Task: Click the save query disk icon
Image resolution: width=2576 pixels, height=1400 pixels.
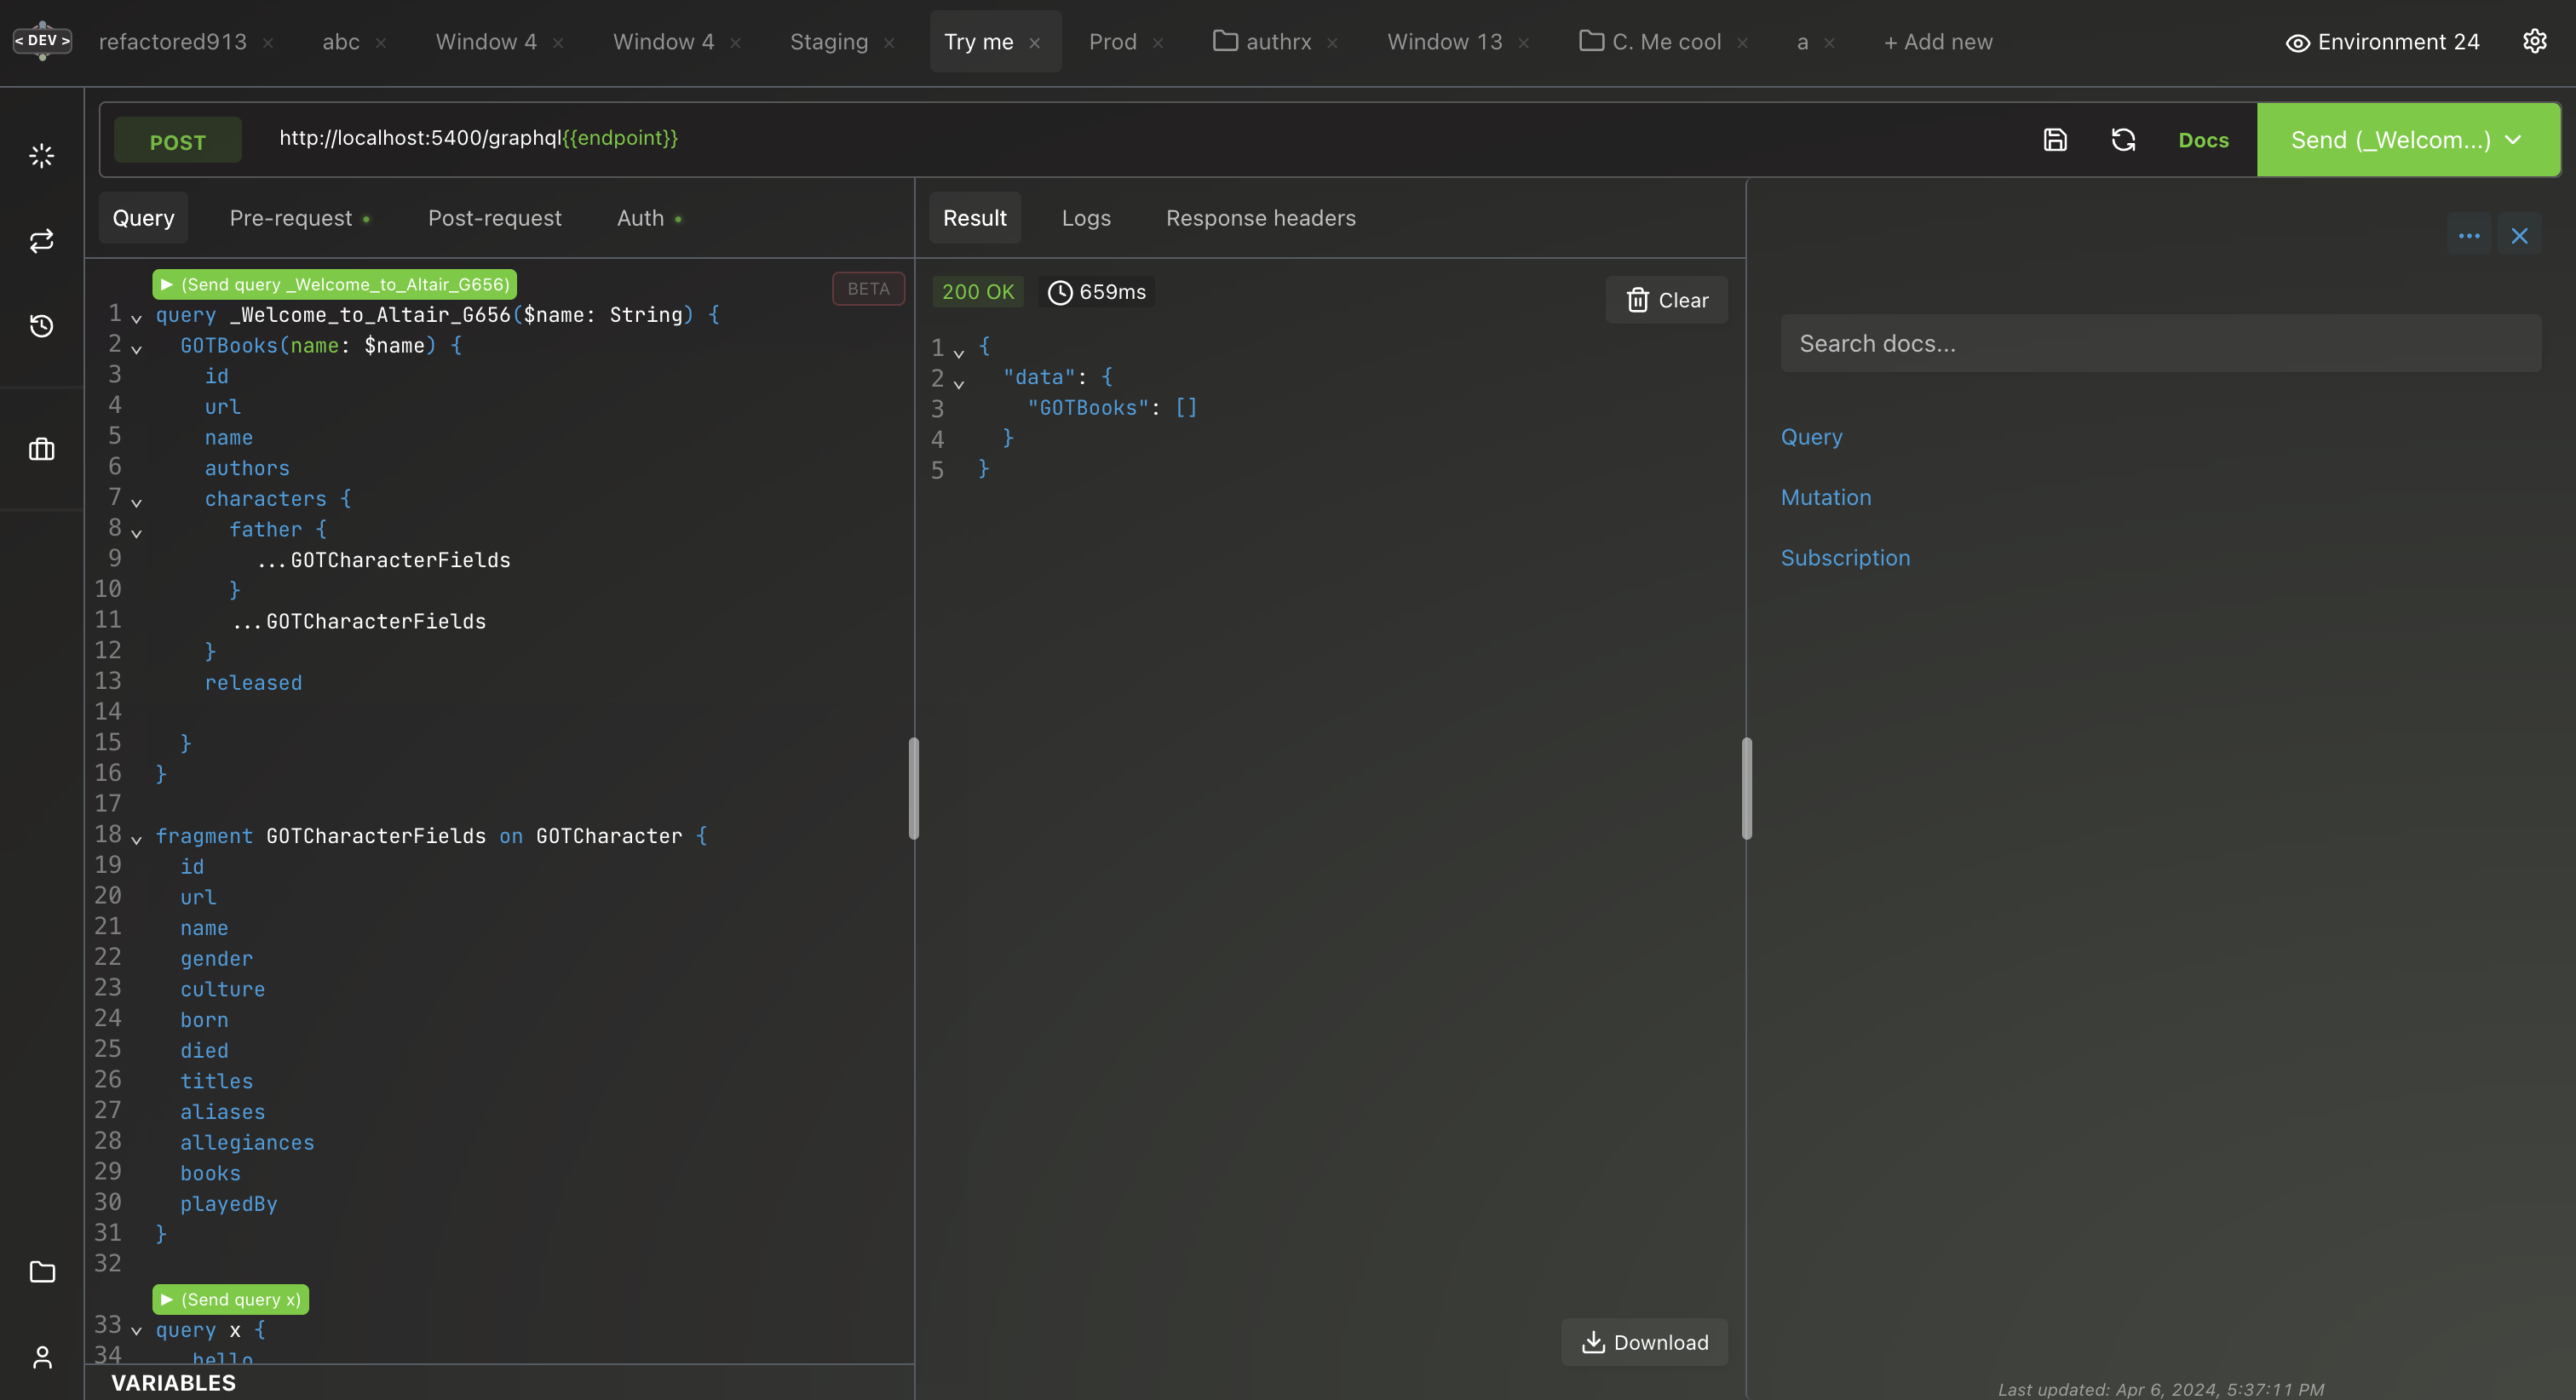Action: pos(2055,140)
